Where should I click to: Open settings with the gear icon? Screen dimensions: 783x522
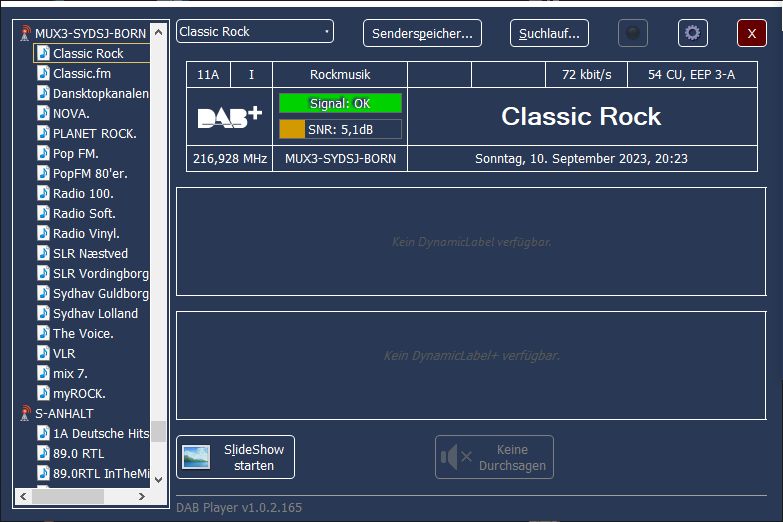tap(692, 33)
